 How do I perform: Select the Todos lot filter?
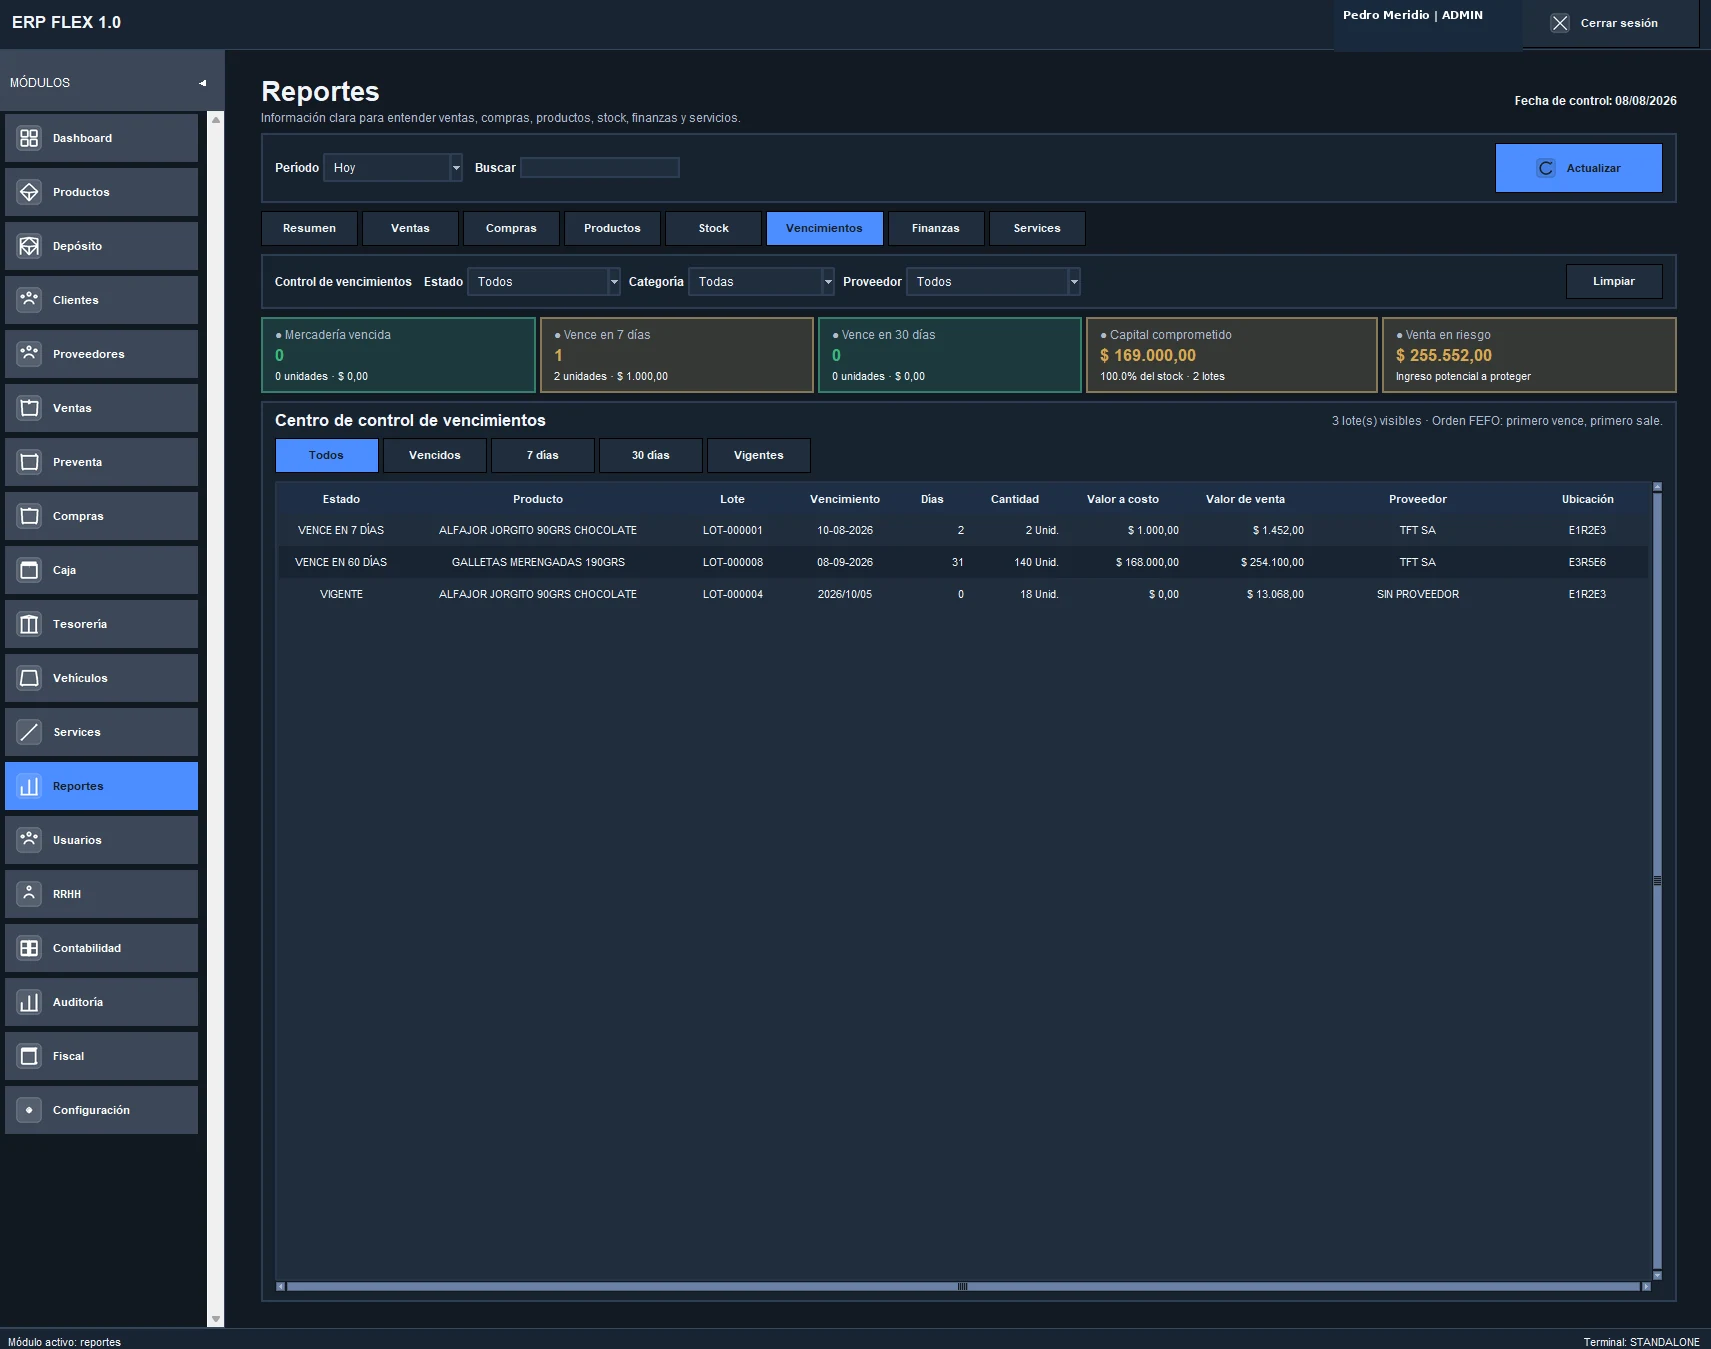pos(326,455)
